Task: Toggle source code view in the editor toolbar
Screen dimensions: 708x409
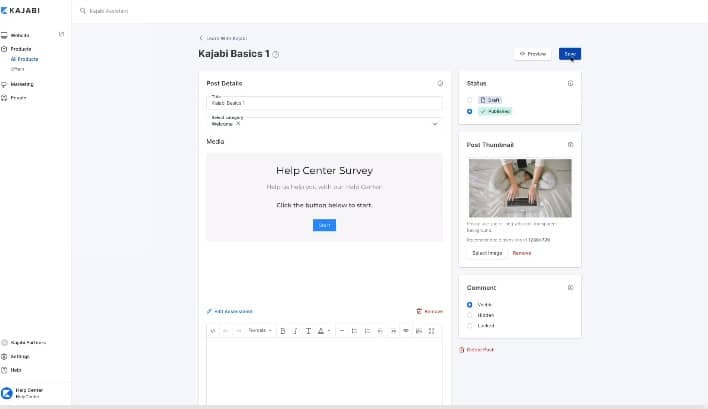Action: point(213,331)
